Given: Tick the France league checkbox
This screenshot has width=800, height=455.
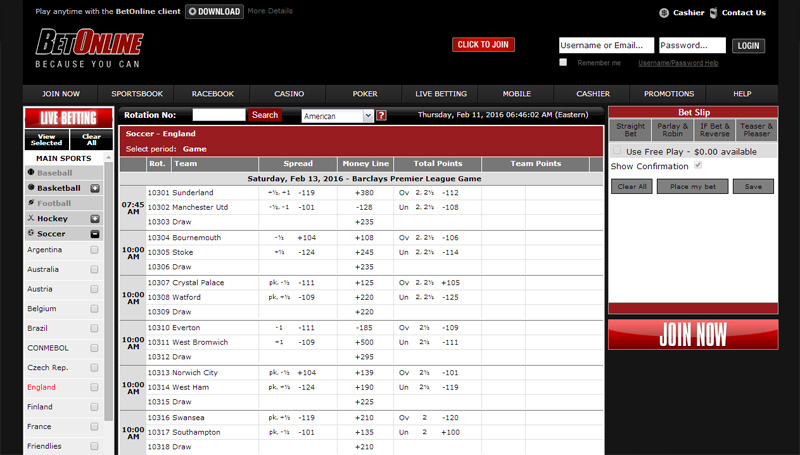Looking at the screenshot, I should pos(94,426).
